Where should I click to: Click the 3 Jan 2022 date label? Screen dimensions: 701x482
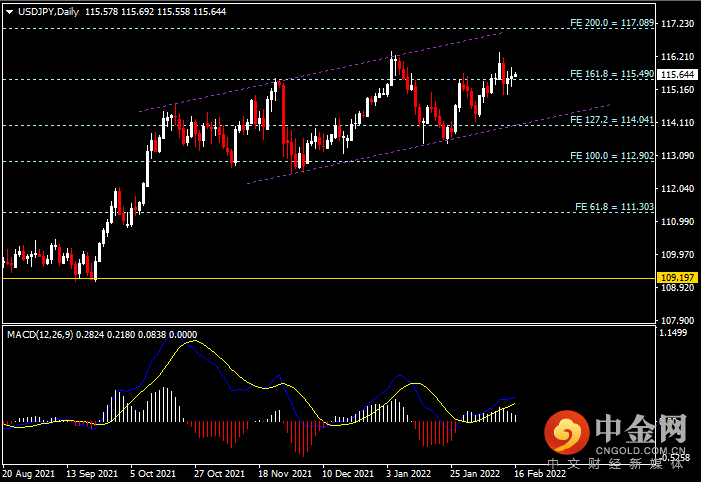click(x=409, y=474)
